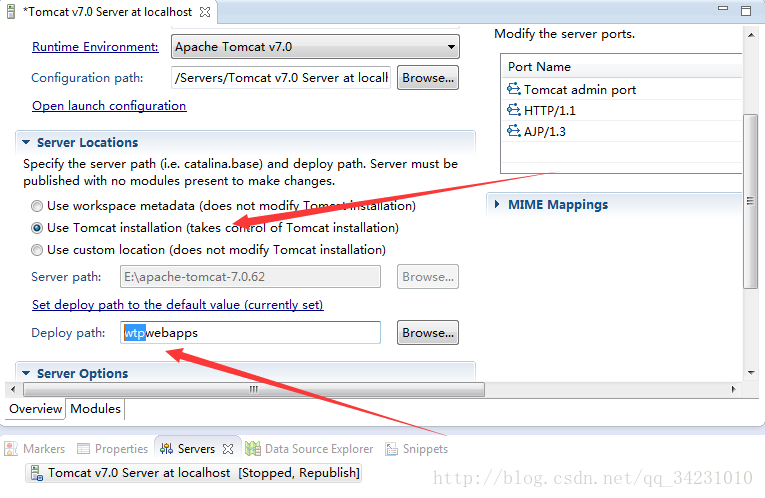Click the Markers view icon

coord(11,448)
